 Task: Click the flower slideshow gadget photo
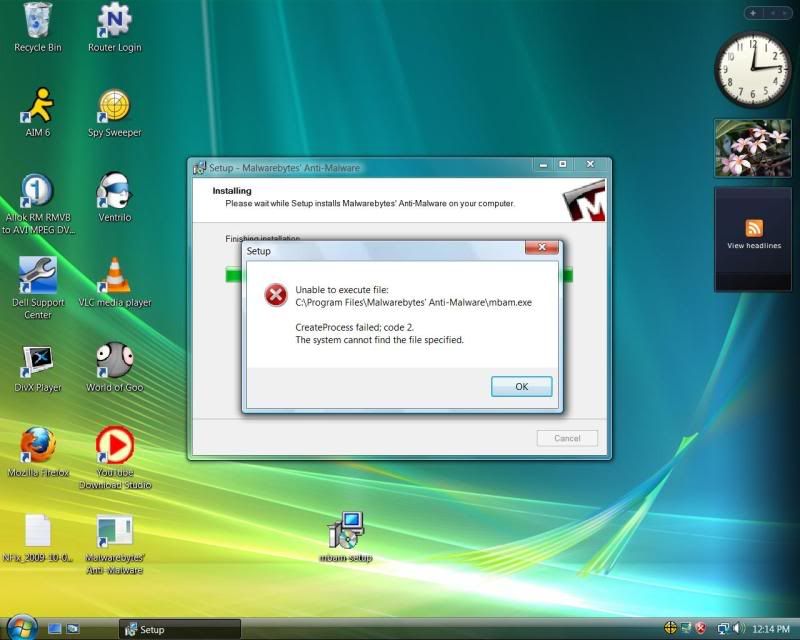click(x=753, y=148)
